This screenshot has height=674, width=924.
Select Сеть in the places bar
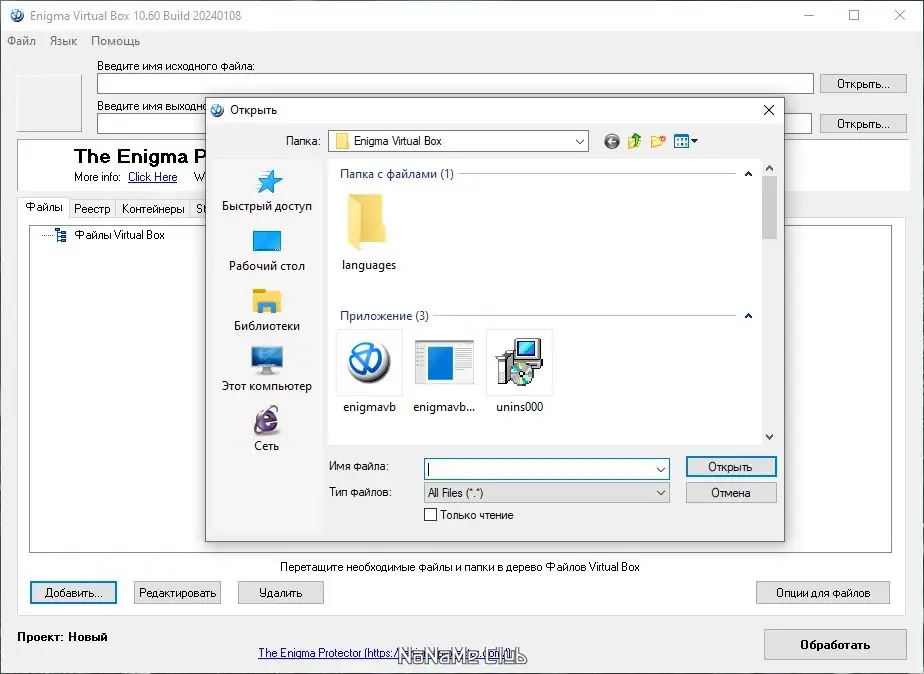pyautogui.click(x=267, y=428)
